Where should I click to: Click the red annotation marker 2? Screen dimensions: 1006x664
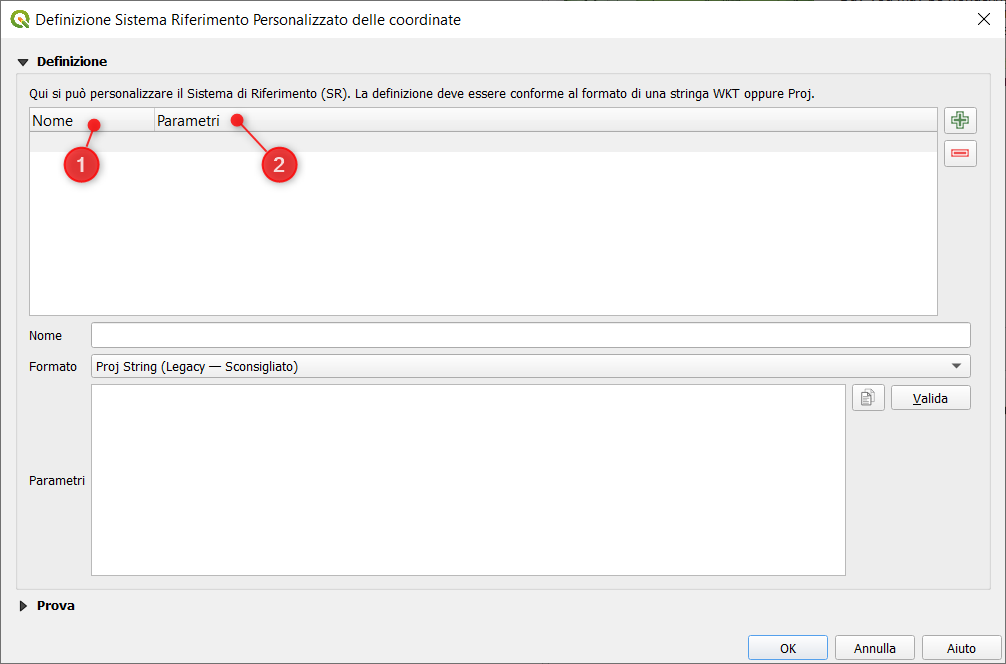[279, 164]
